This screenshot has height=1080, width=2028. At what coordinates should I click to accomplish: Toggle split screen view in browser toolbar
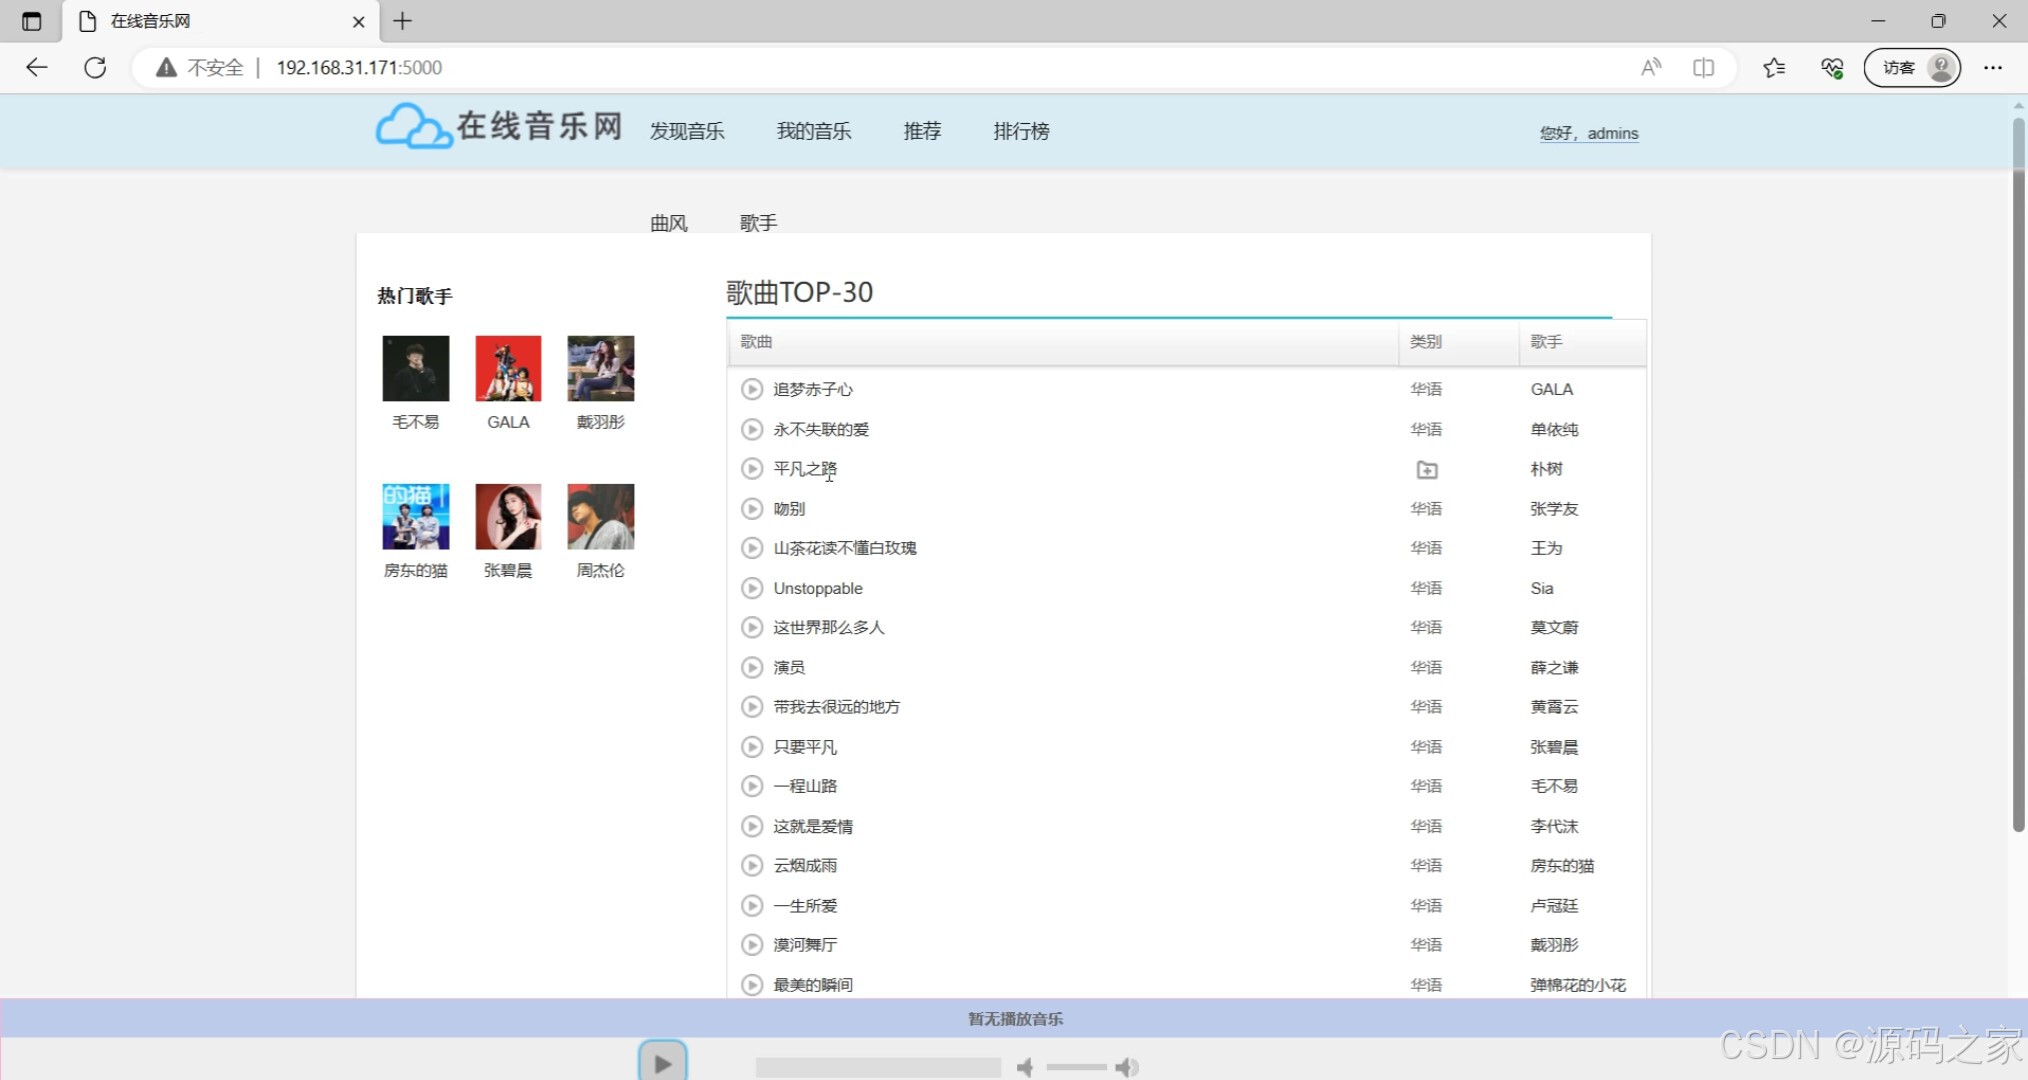pos(1704,67)
